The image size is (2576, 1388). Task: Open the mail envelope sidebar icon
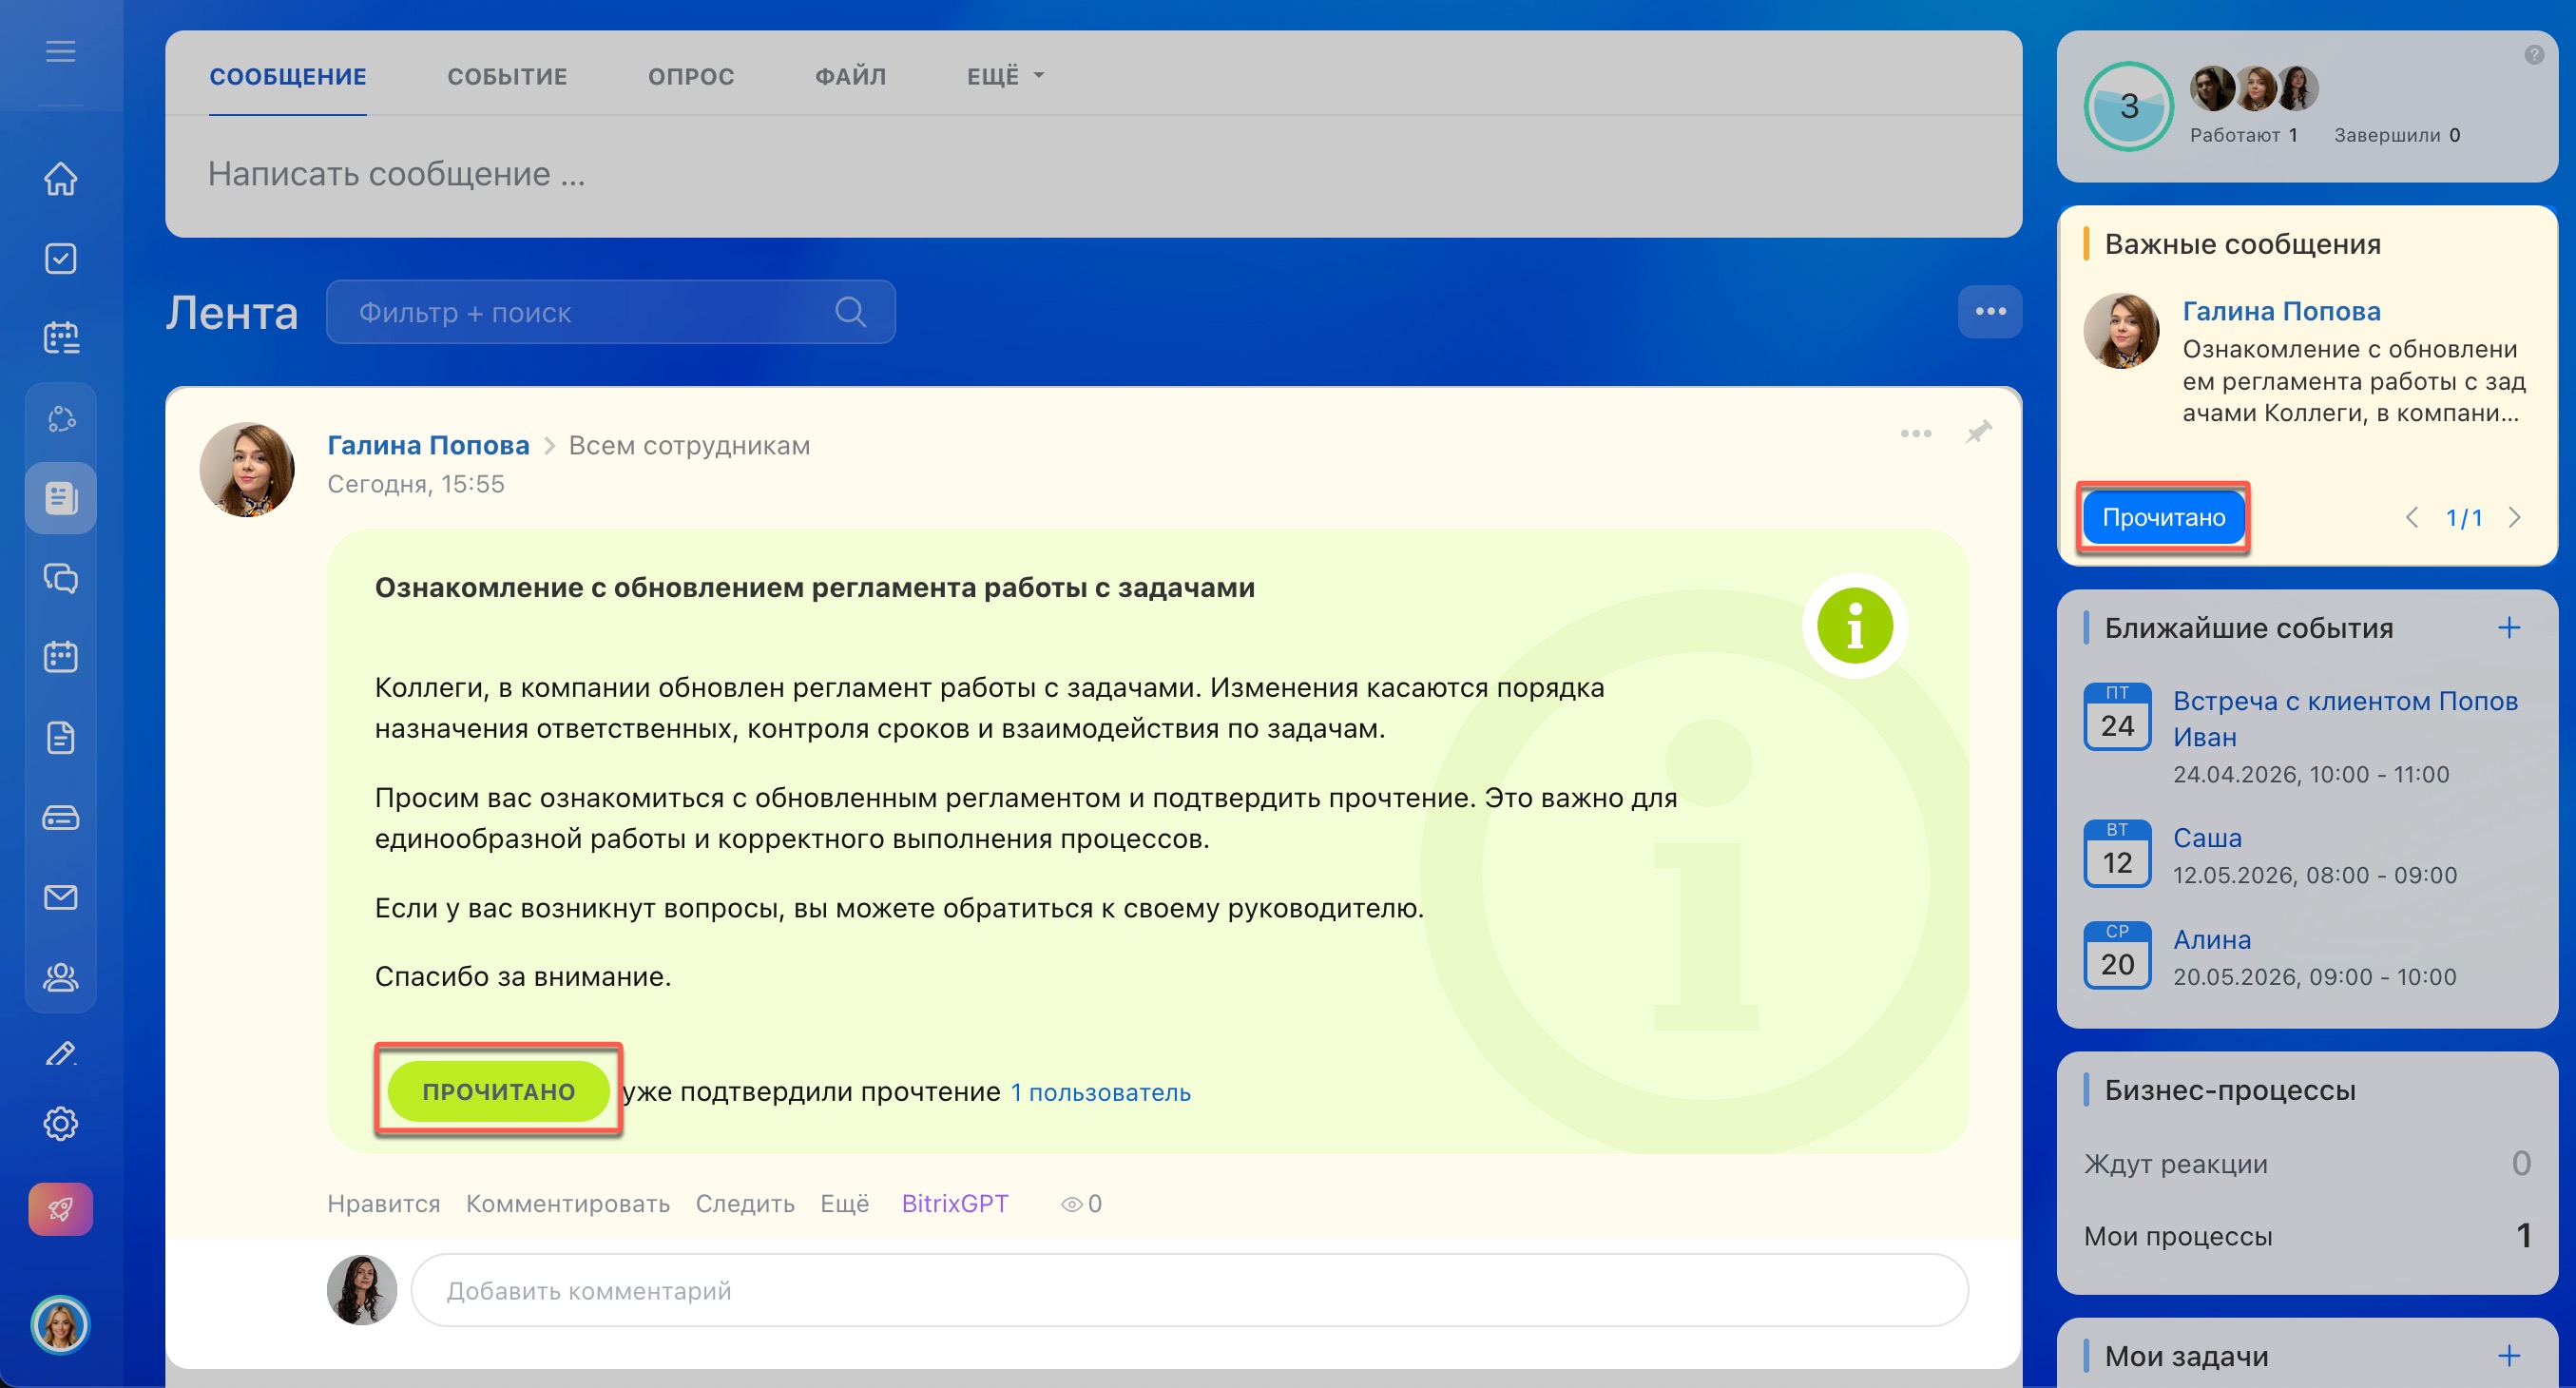60,897
